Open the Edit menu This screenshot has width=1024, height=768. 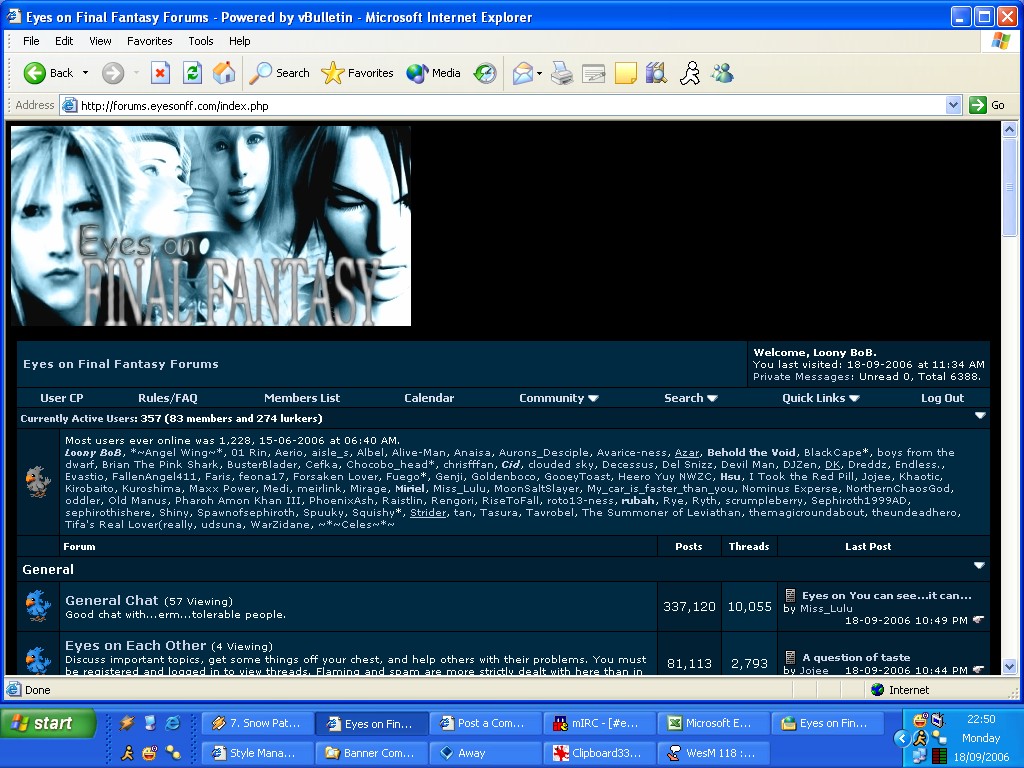click(64, 41)
